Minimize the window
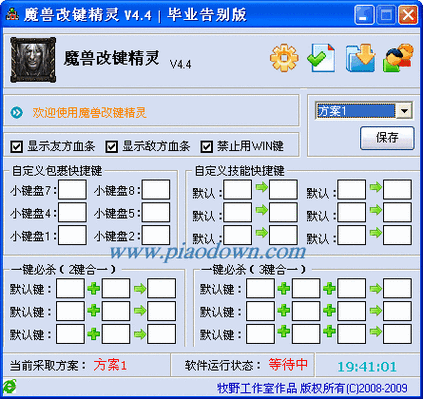 (364, 15)
